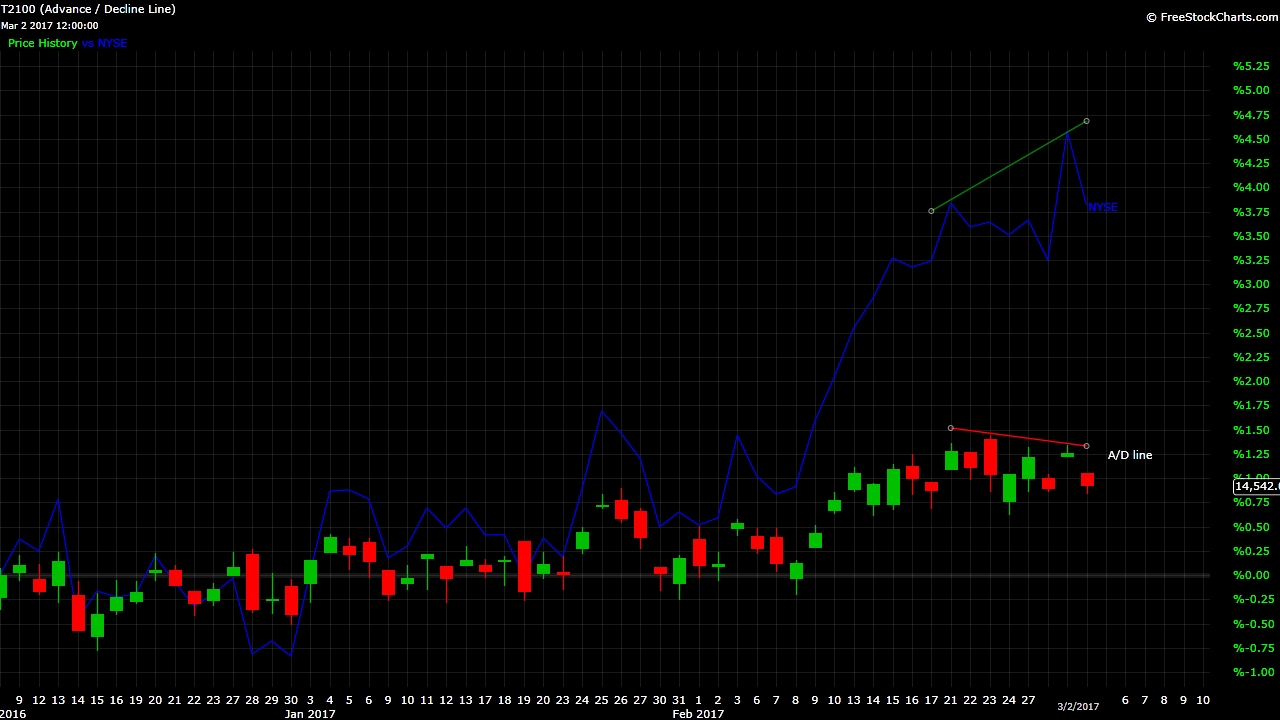This screenshot has width=1280, height=720.
Task: Click the Jan 2017 month label
Action: [310, 714]
